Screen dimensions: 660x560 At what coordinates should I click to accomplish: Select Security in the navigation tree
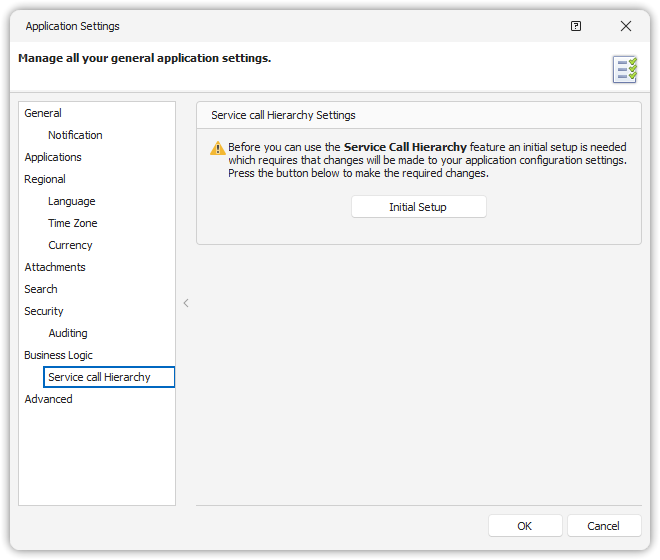pyautogui.click(x=44, y=311)
